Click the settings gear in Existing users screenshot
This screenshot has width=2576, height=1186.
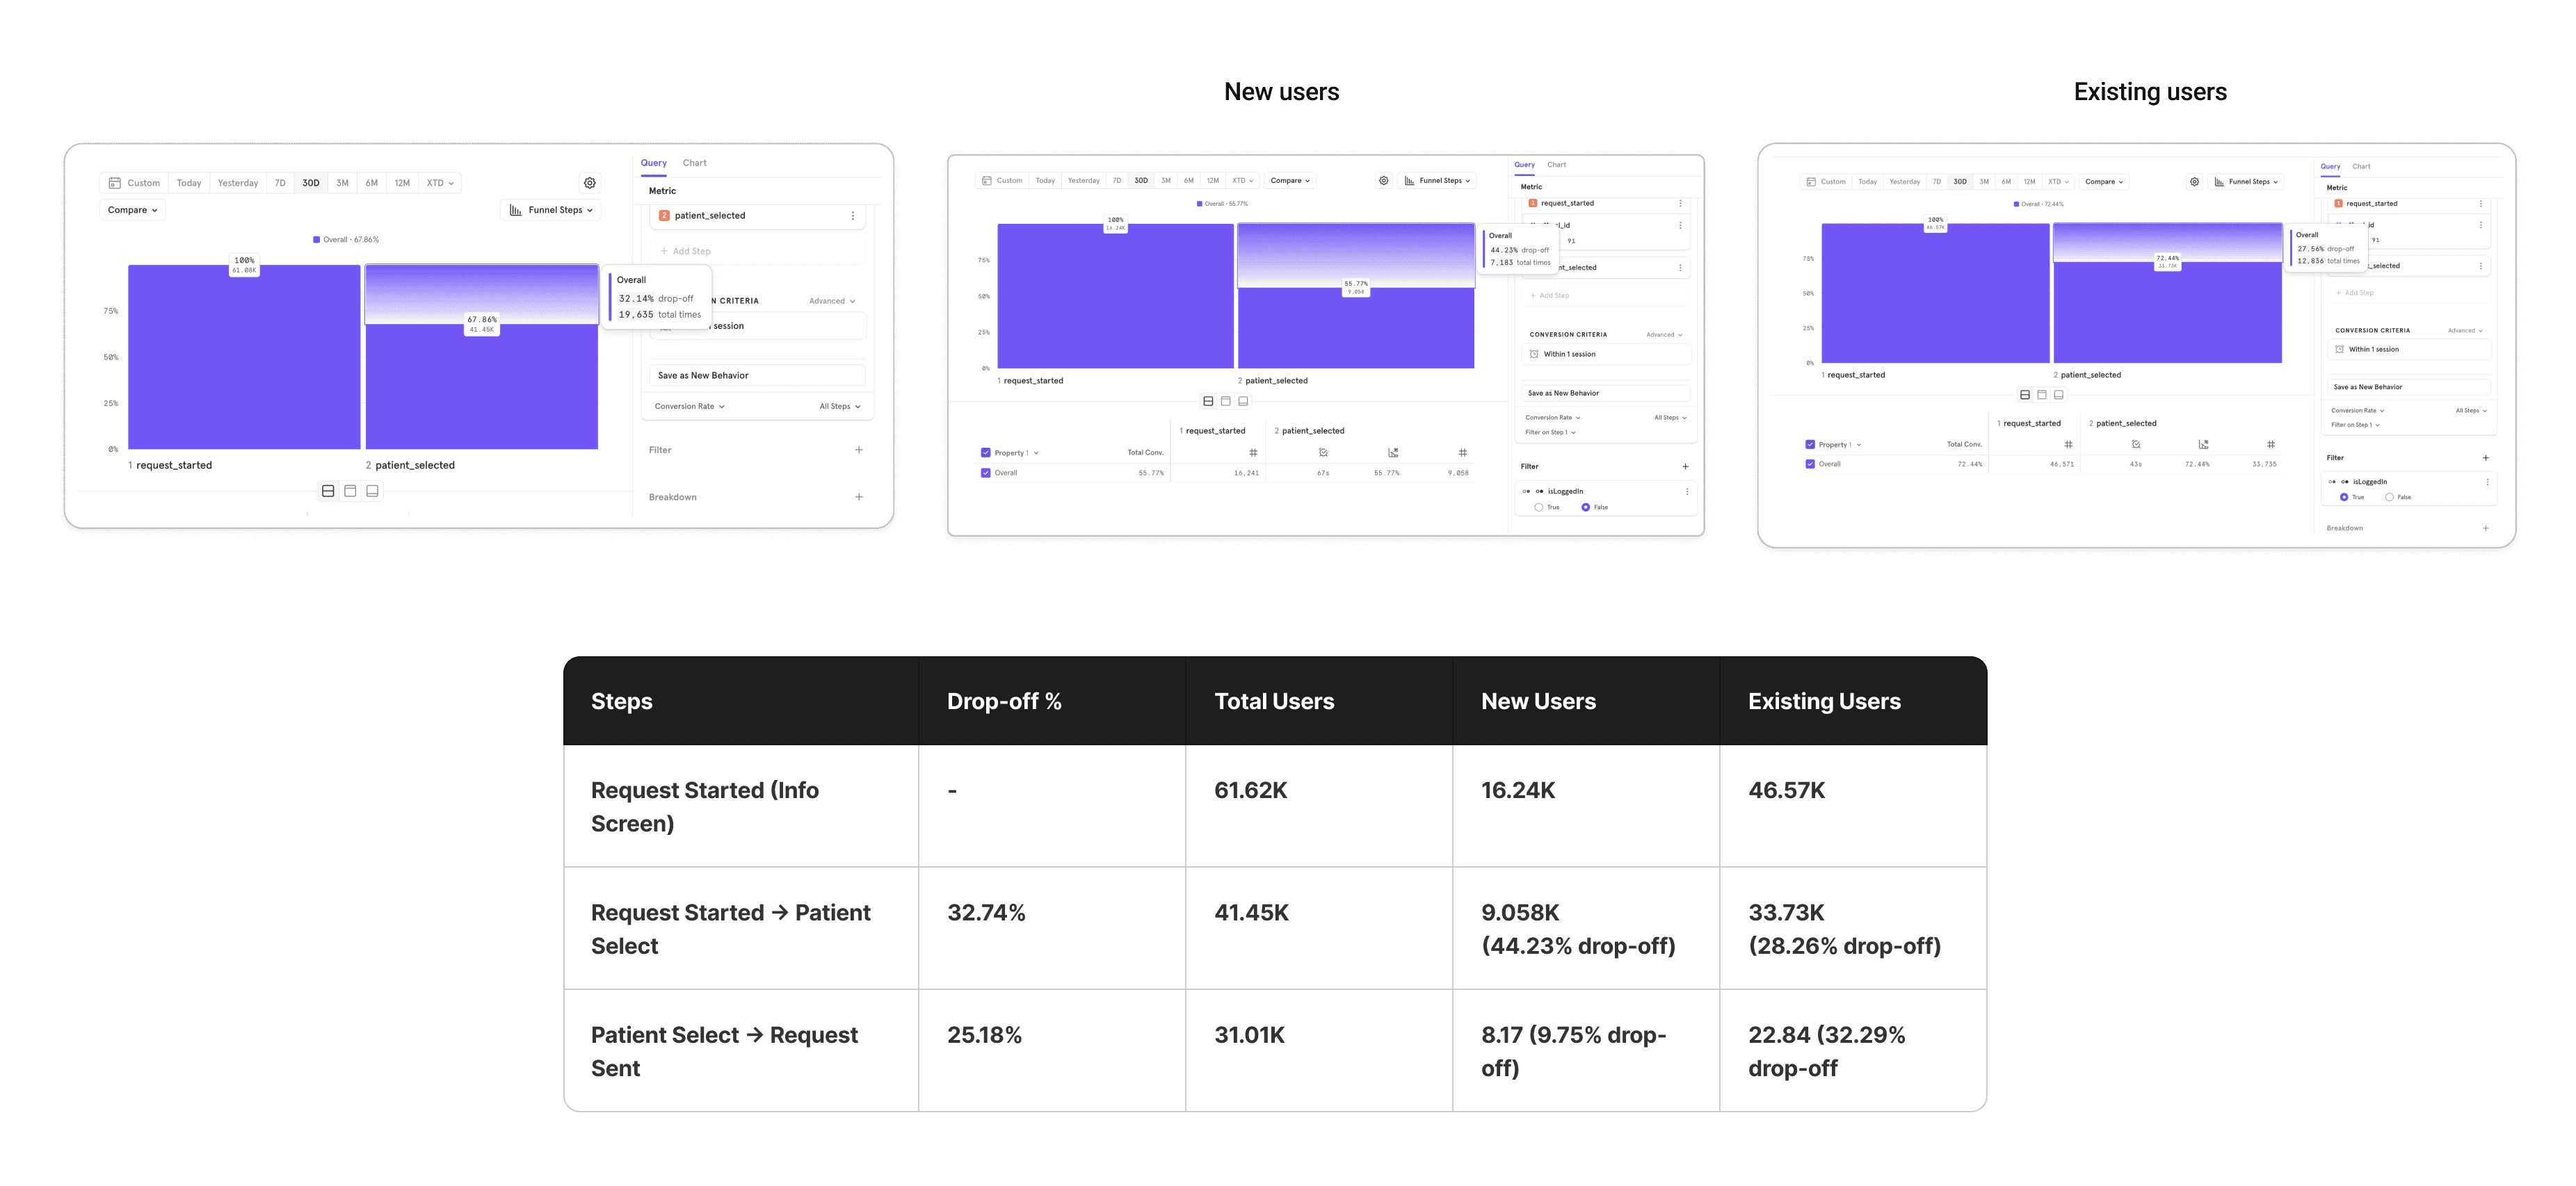(x=2194, y=182)
